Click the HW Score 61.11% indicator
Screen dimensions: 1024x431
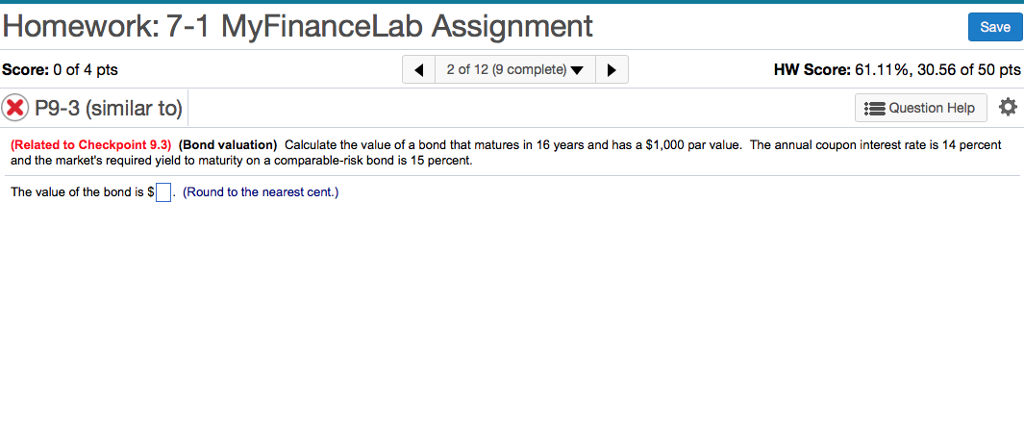(897, 70)
